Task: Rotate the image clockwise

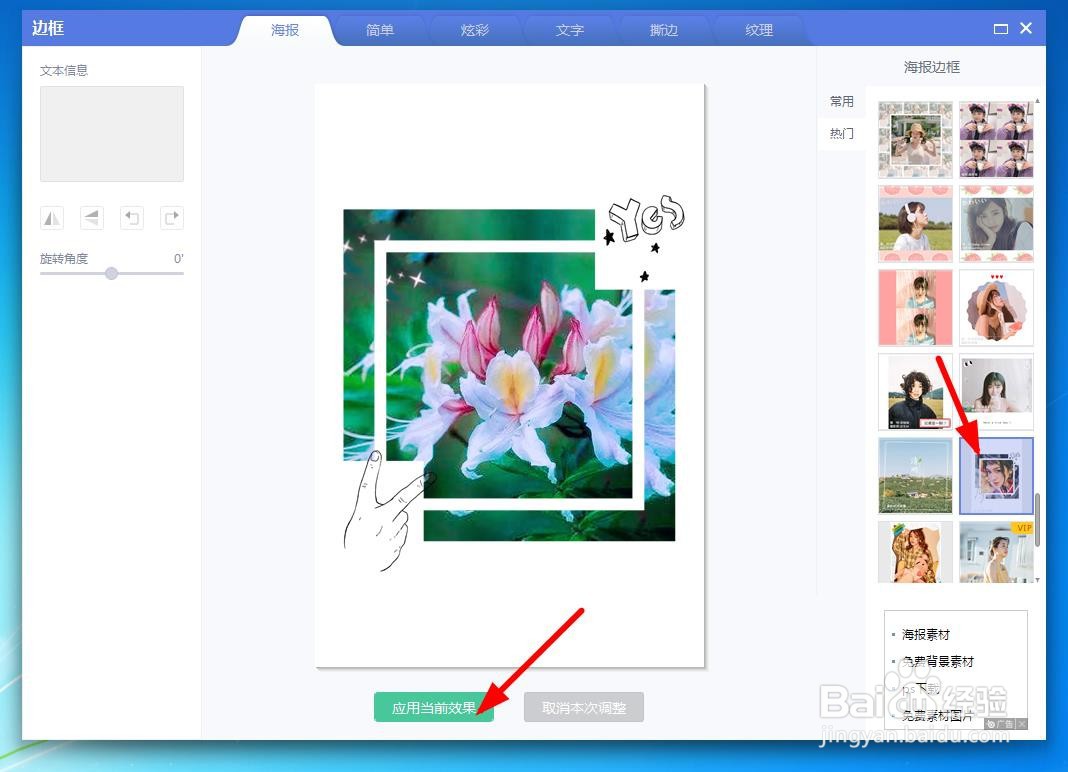Action: (172, 218)
